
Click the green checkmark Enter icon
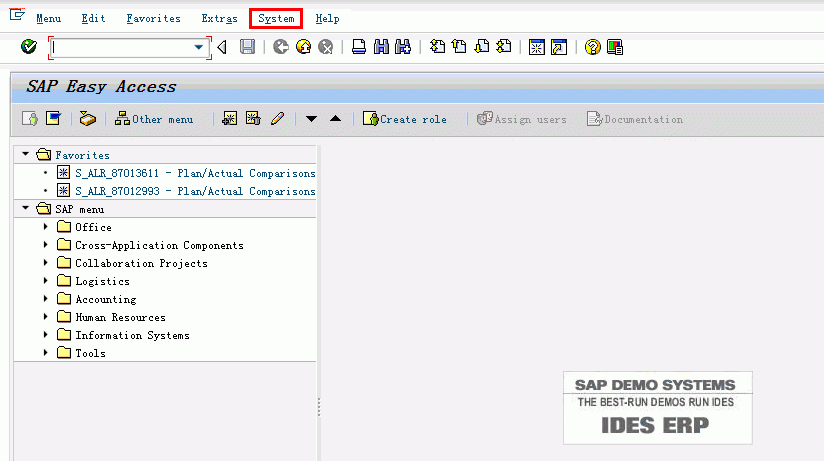pyautogui.click(x=29, y=47)
